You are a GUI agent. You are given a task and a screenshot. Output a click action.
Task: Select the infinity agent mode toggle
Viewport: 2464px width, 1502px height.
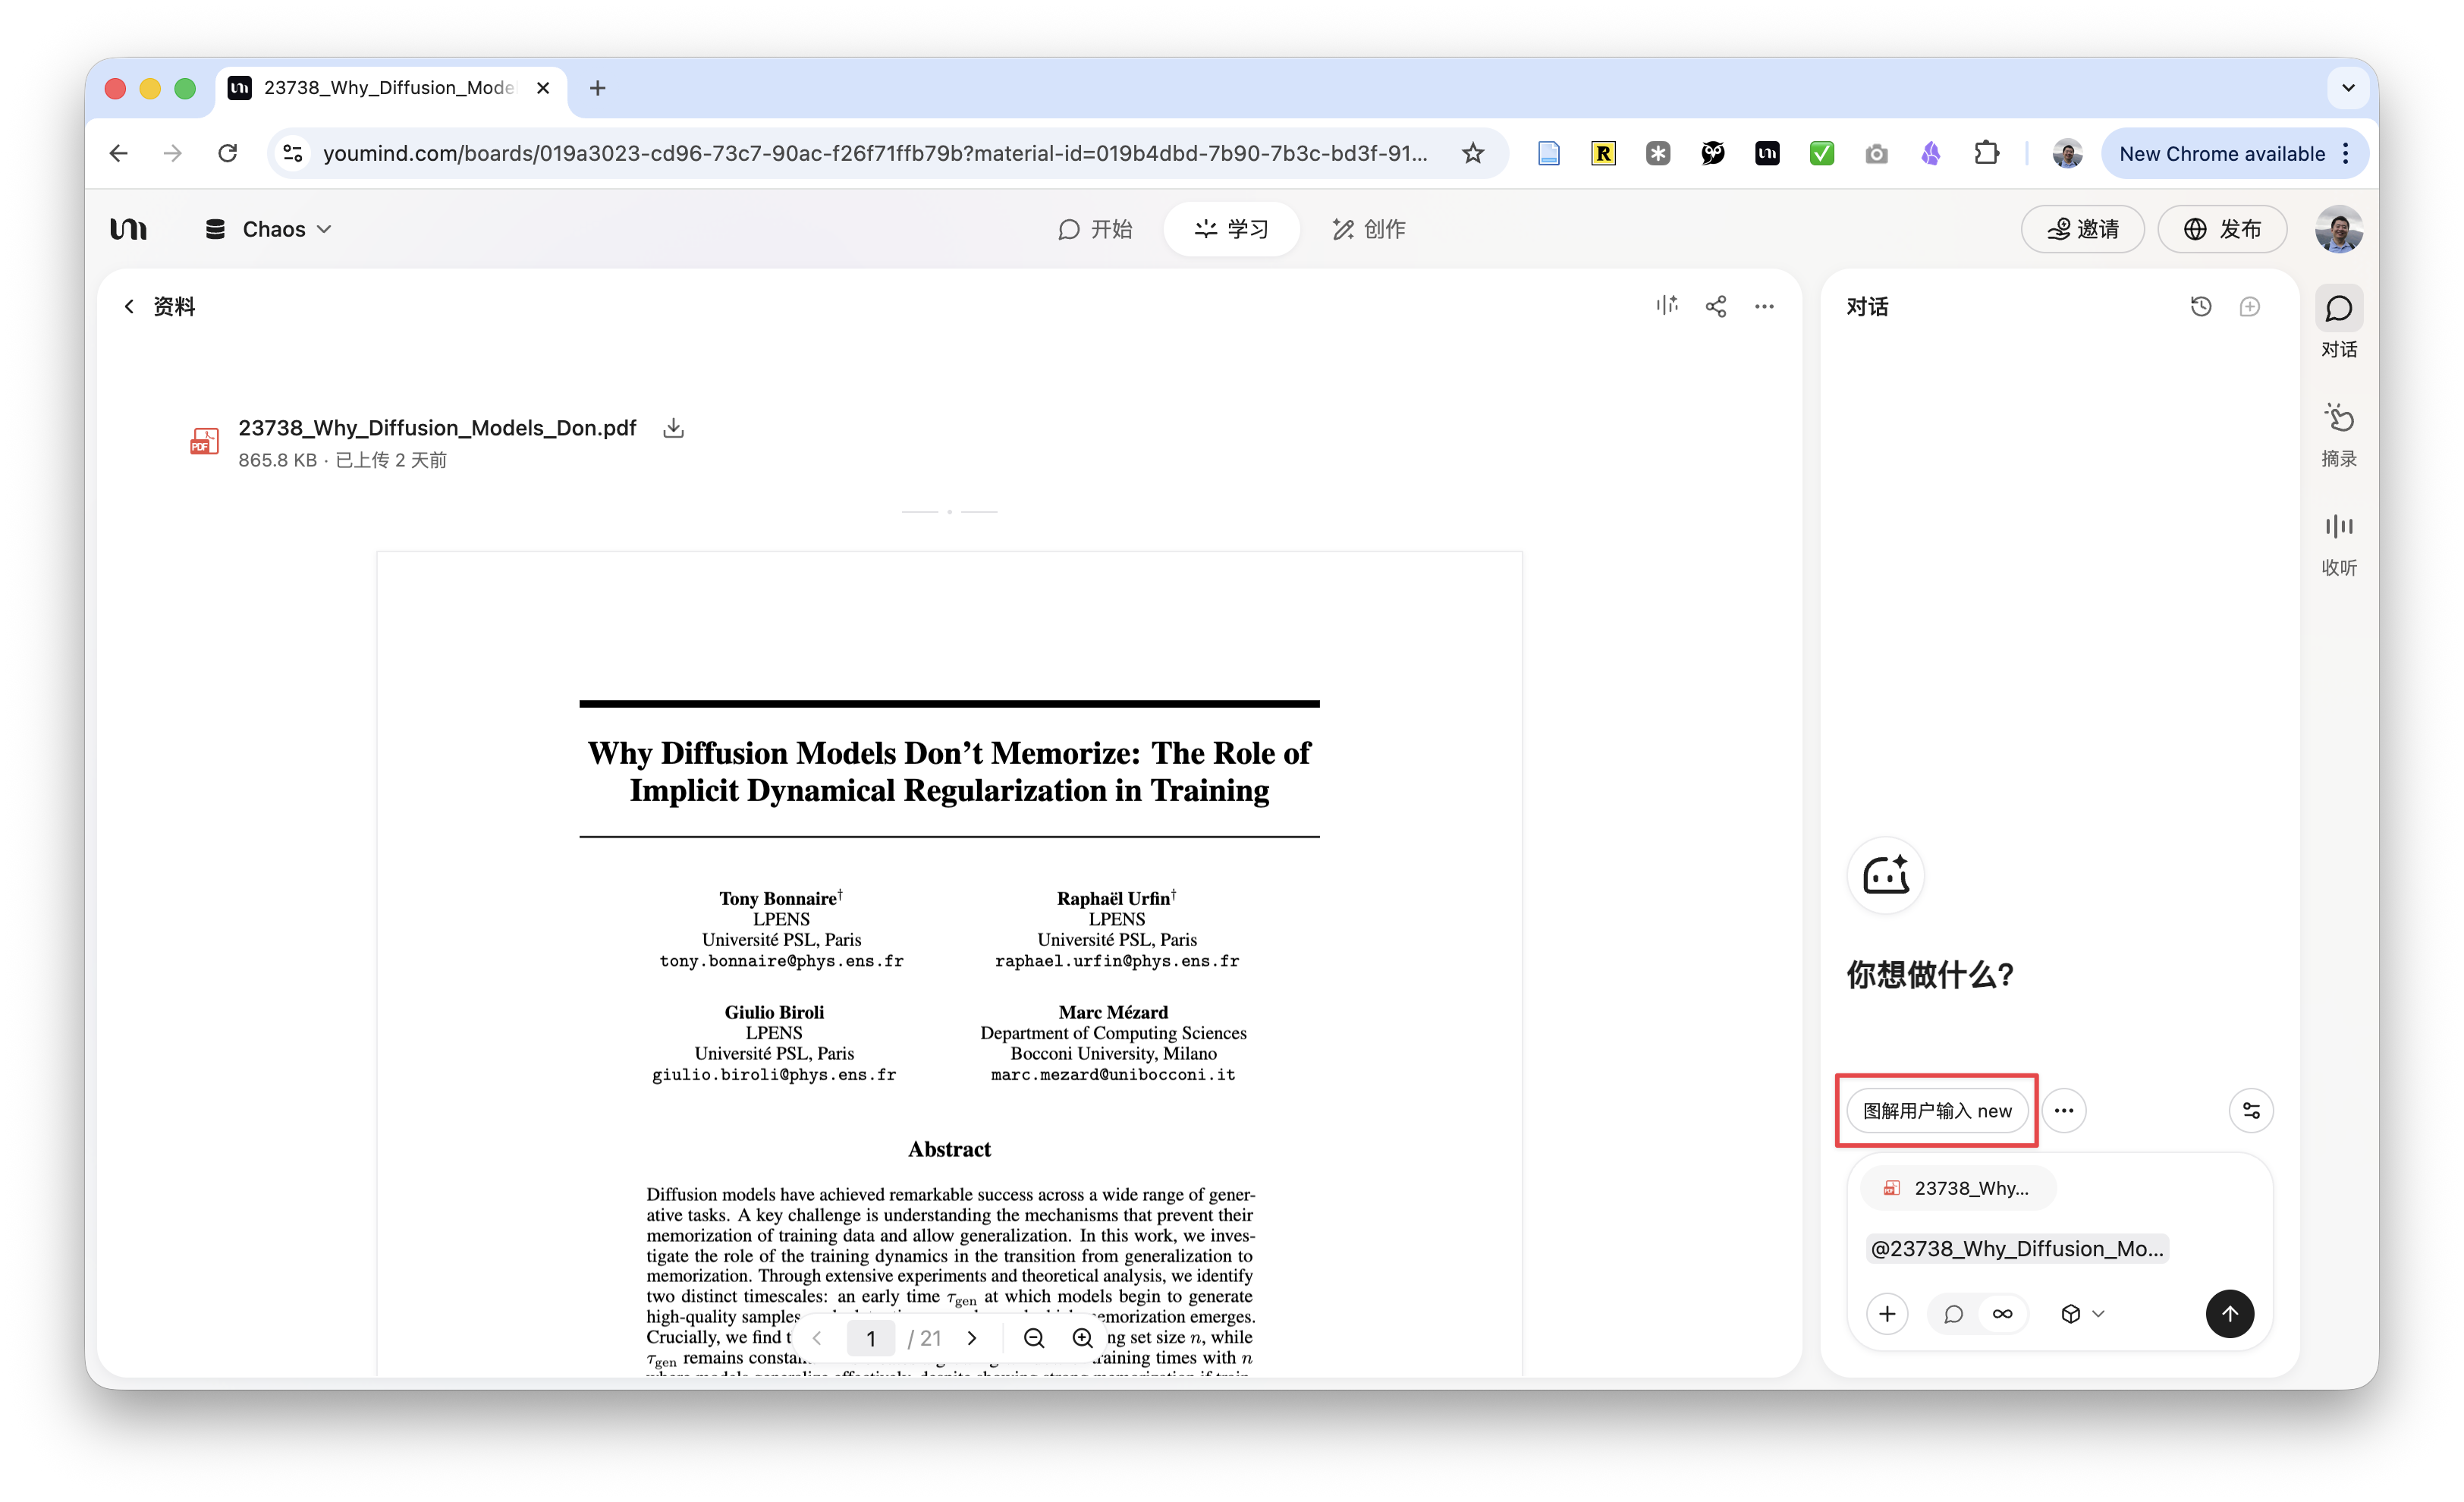click(2002, 1313)
